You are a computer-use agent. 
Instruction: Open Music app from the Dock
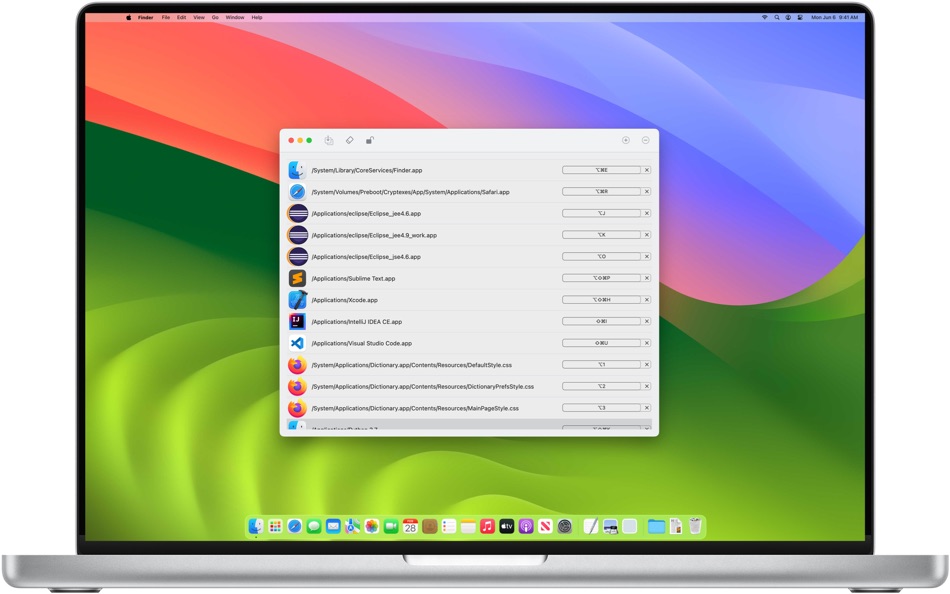pos(487,526)
